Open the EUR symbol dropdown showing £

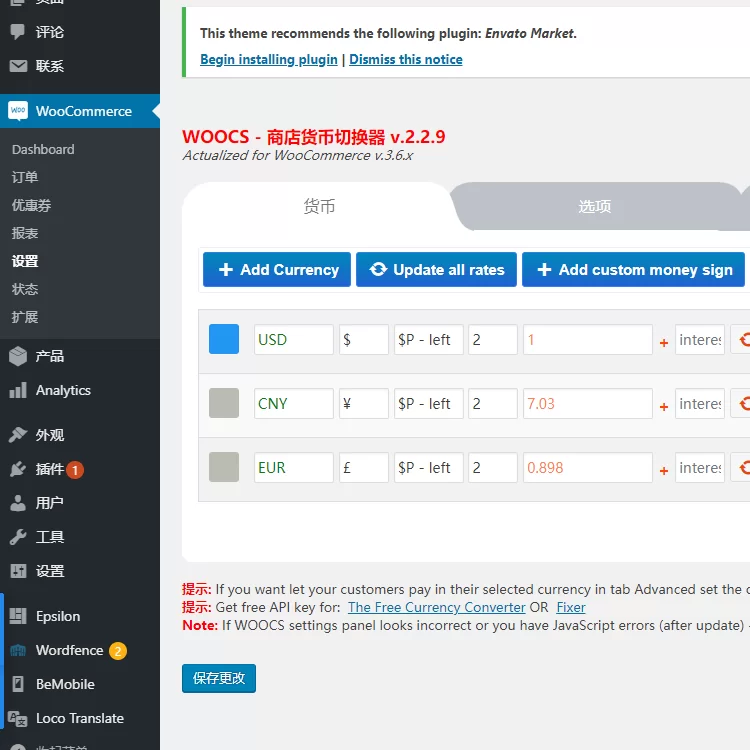click(364, 467)
